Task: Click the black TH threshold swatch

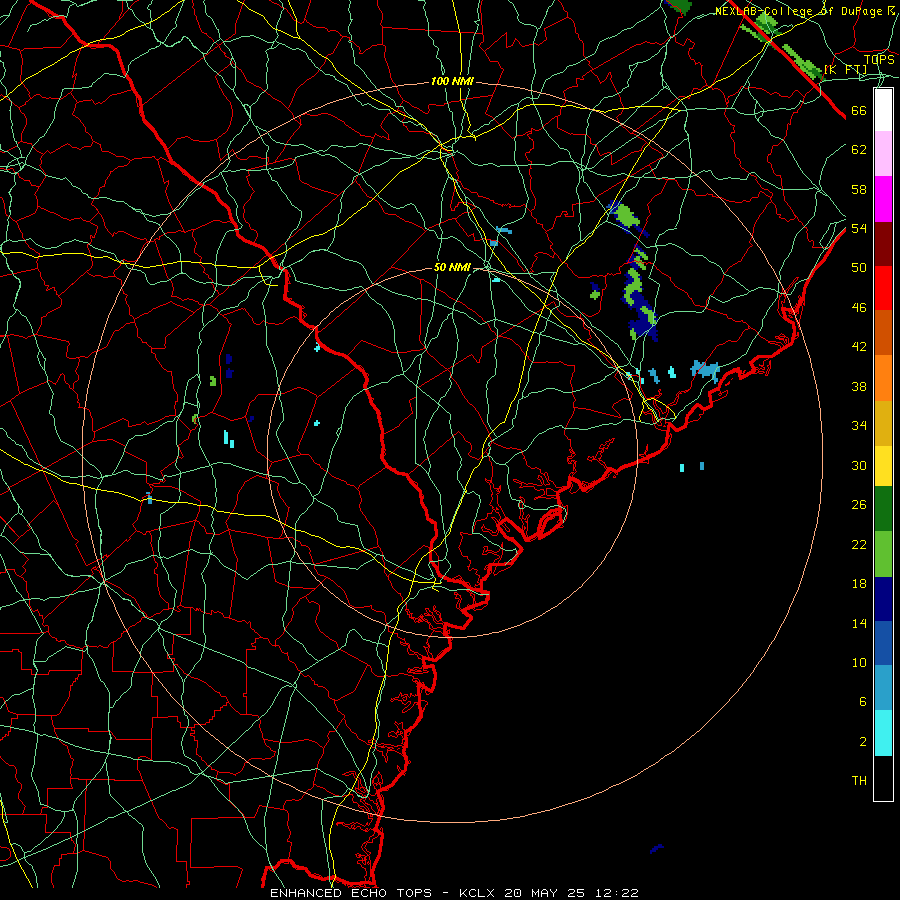Action: 883,778
